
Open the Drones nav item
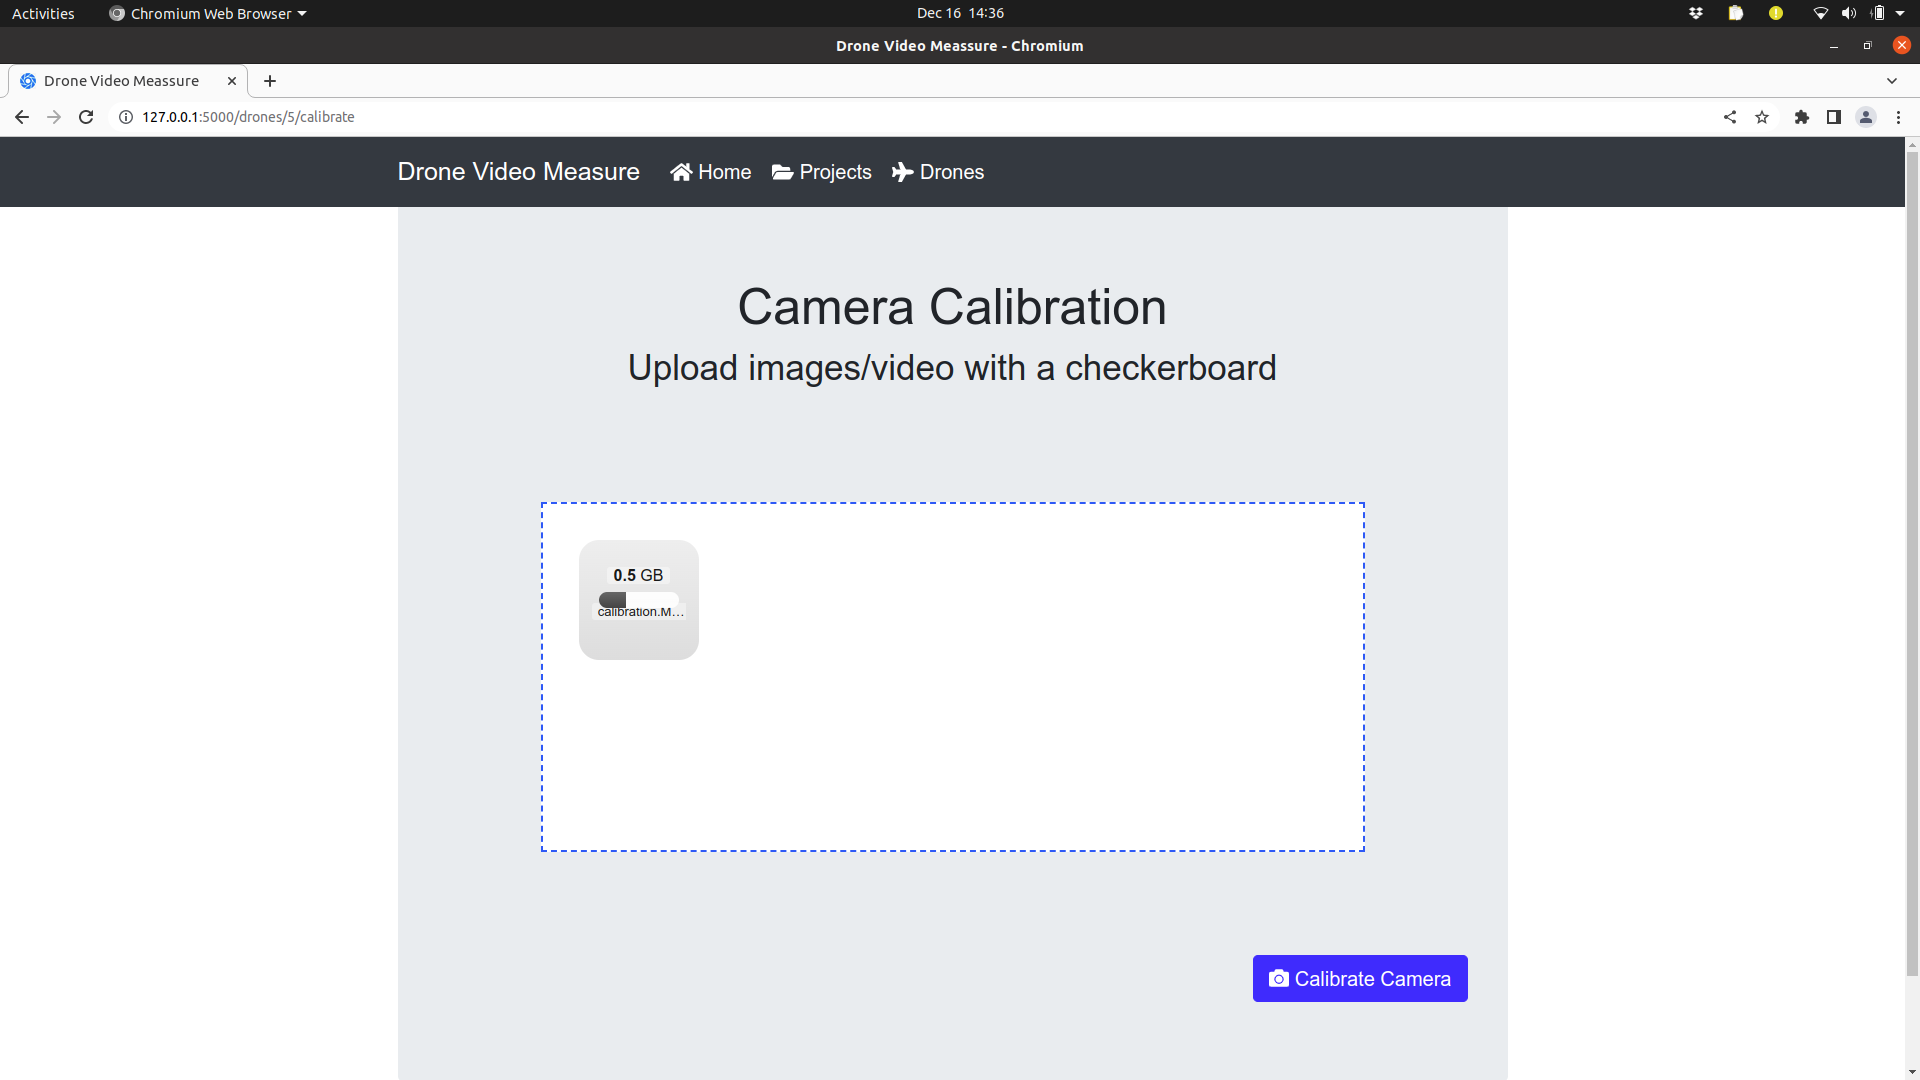938,172
